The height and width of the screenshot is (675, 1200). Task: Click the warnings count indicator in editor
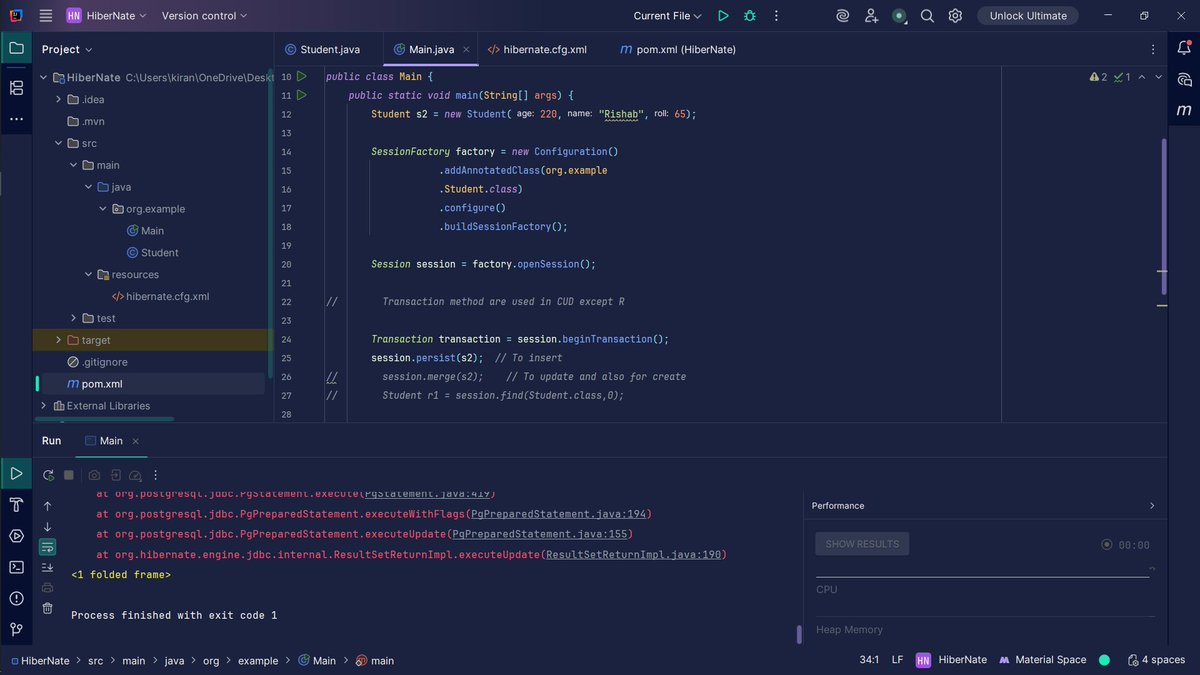tap(1098, 77)
